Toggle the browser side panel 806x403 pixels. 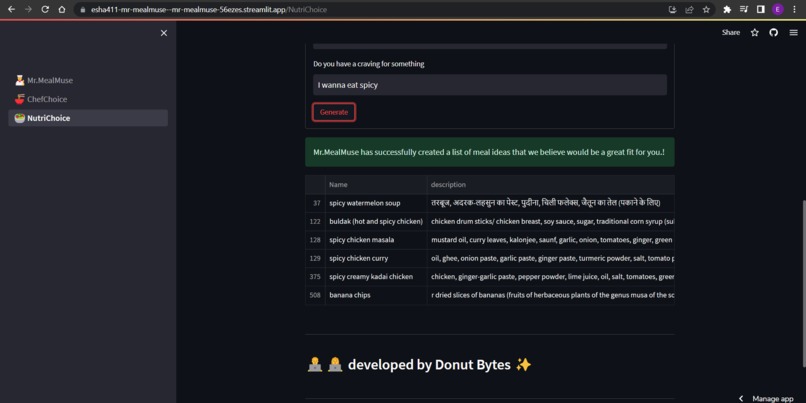pyautogui.click(x=761, y=9)
